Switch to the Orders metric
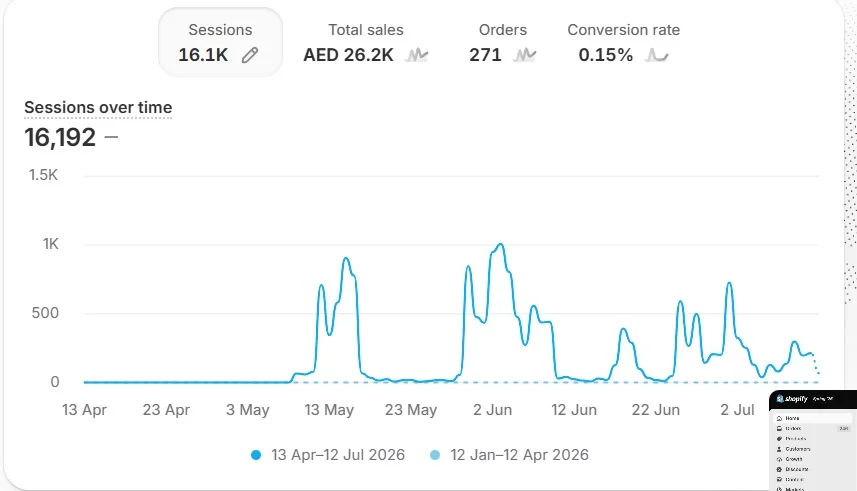Viewport: 857px width, 491px height. click(503, 42)
